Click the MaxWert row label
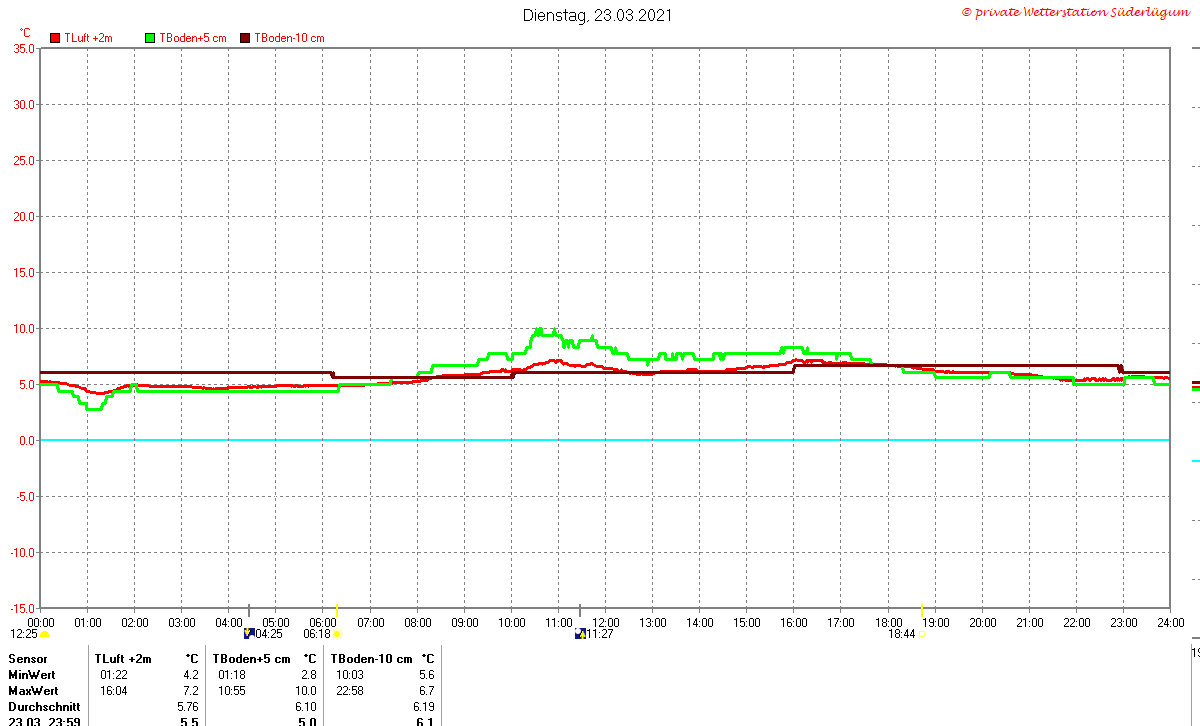 click(x=34, y=691)
